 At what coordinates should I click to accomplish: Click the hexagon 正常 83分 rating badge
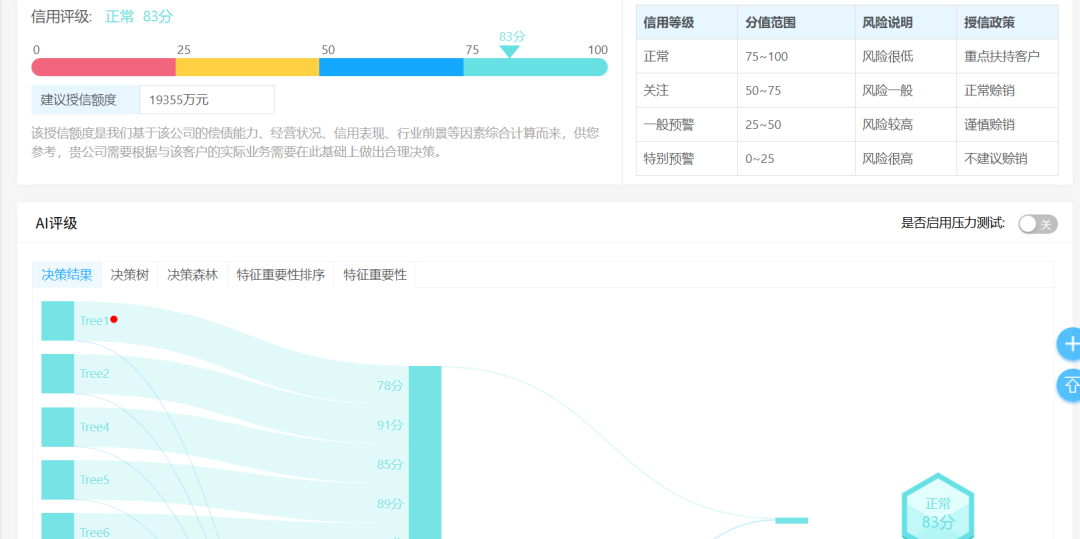[937, 509]
